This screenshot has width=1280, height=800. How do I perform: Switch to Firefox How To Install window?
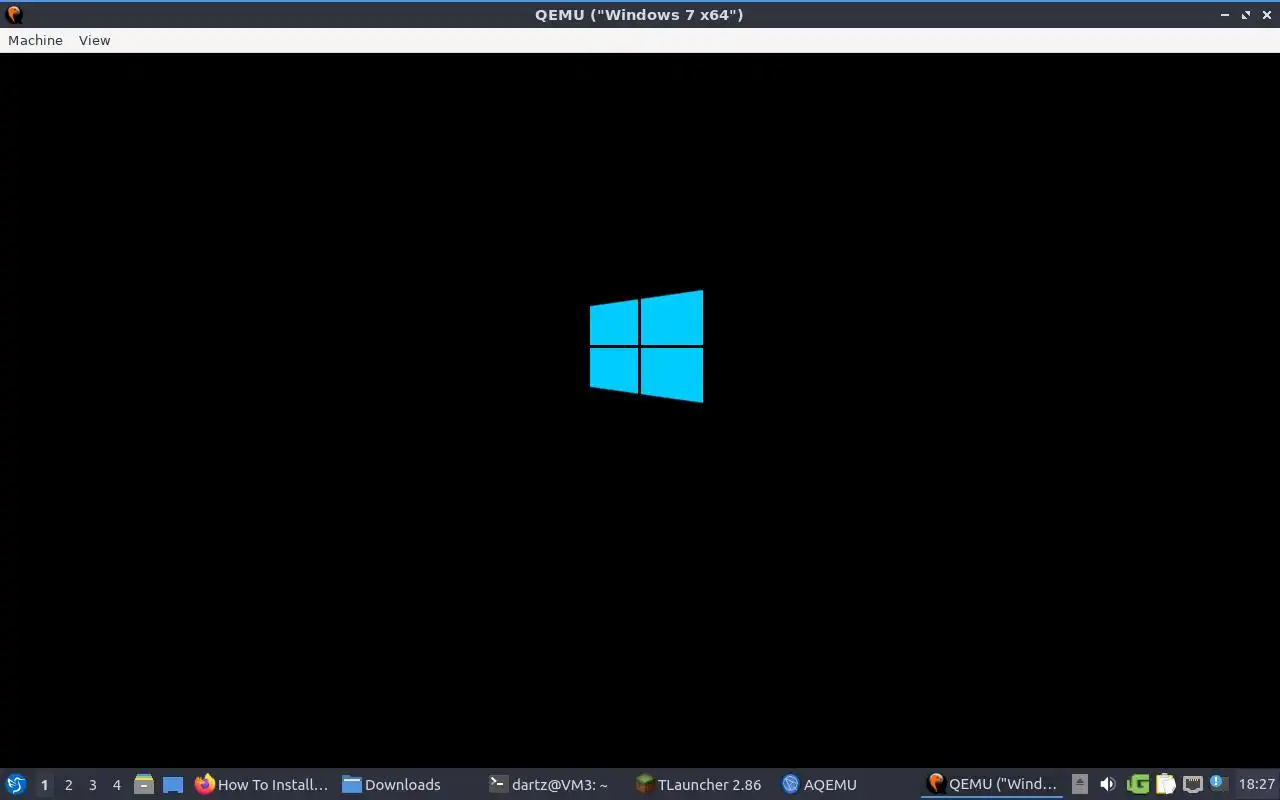(x=261, y=785)
